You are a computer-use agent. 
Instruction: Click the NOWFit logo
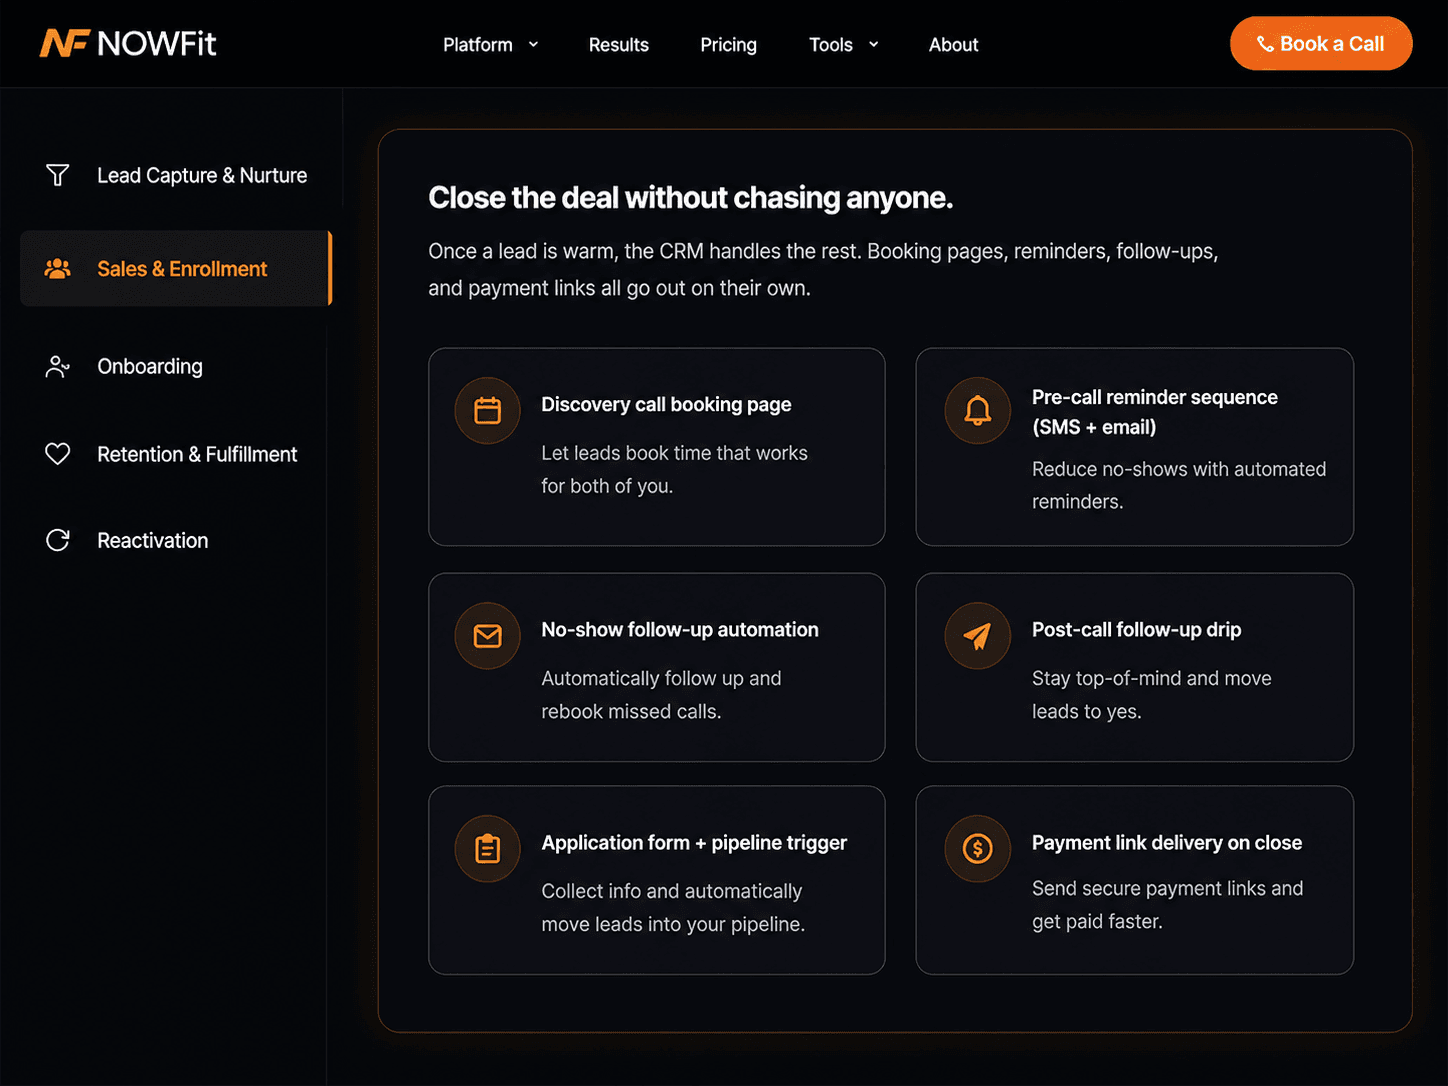click(128, 44)
